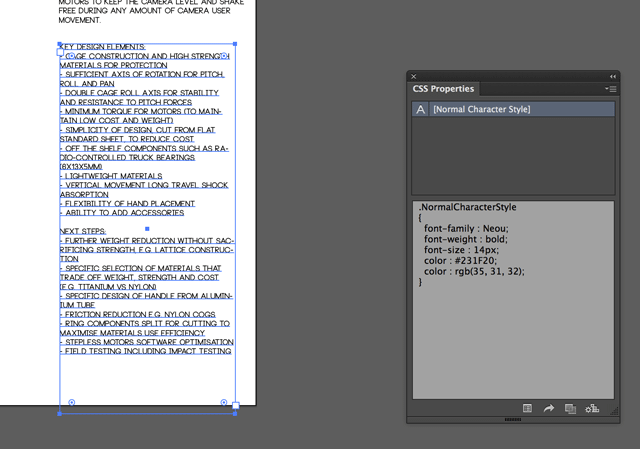Open the CSS Export Options icon
Image resolution: width=640 pixels, height=449 pixels.
tap(527, 408)
